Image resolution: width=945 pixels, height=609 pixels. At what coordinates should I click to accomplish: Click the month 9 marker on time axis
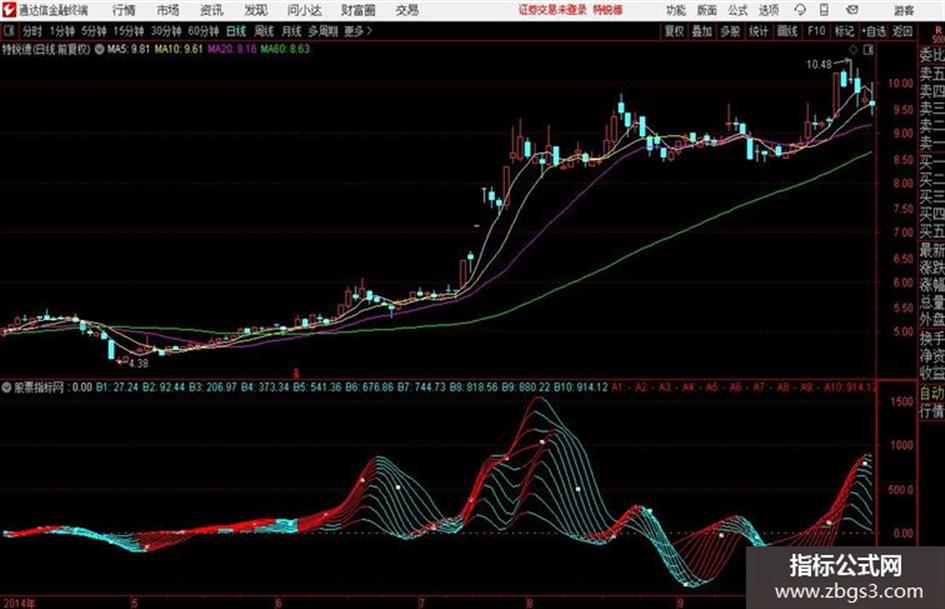(680, 602)
